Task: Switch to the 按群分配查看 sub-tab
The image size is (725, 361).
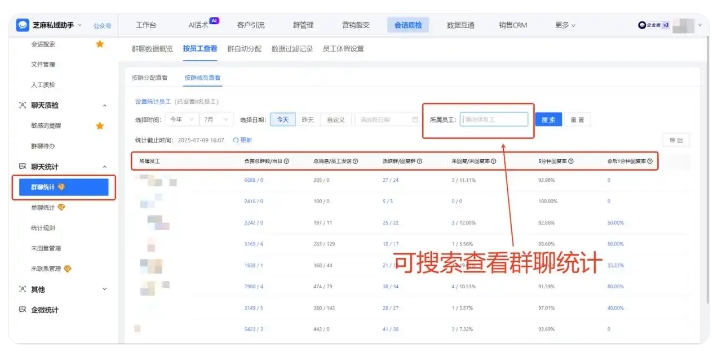Action: 149,78
